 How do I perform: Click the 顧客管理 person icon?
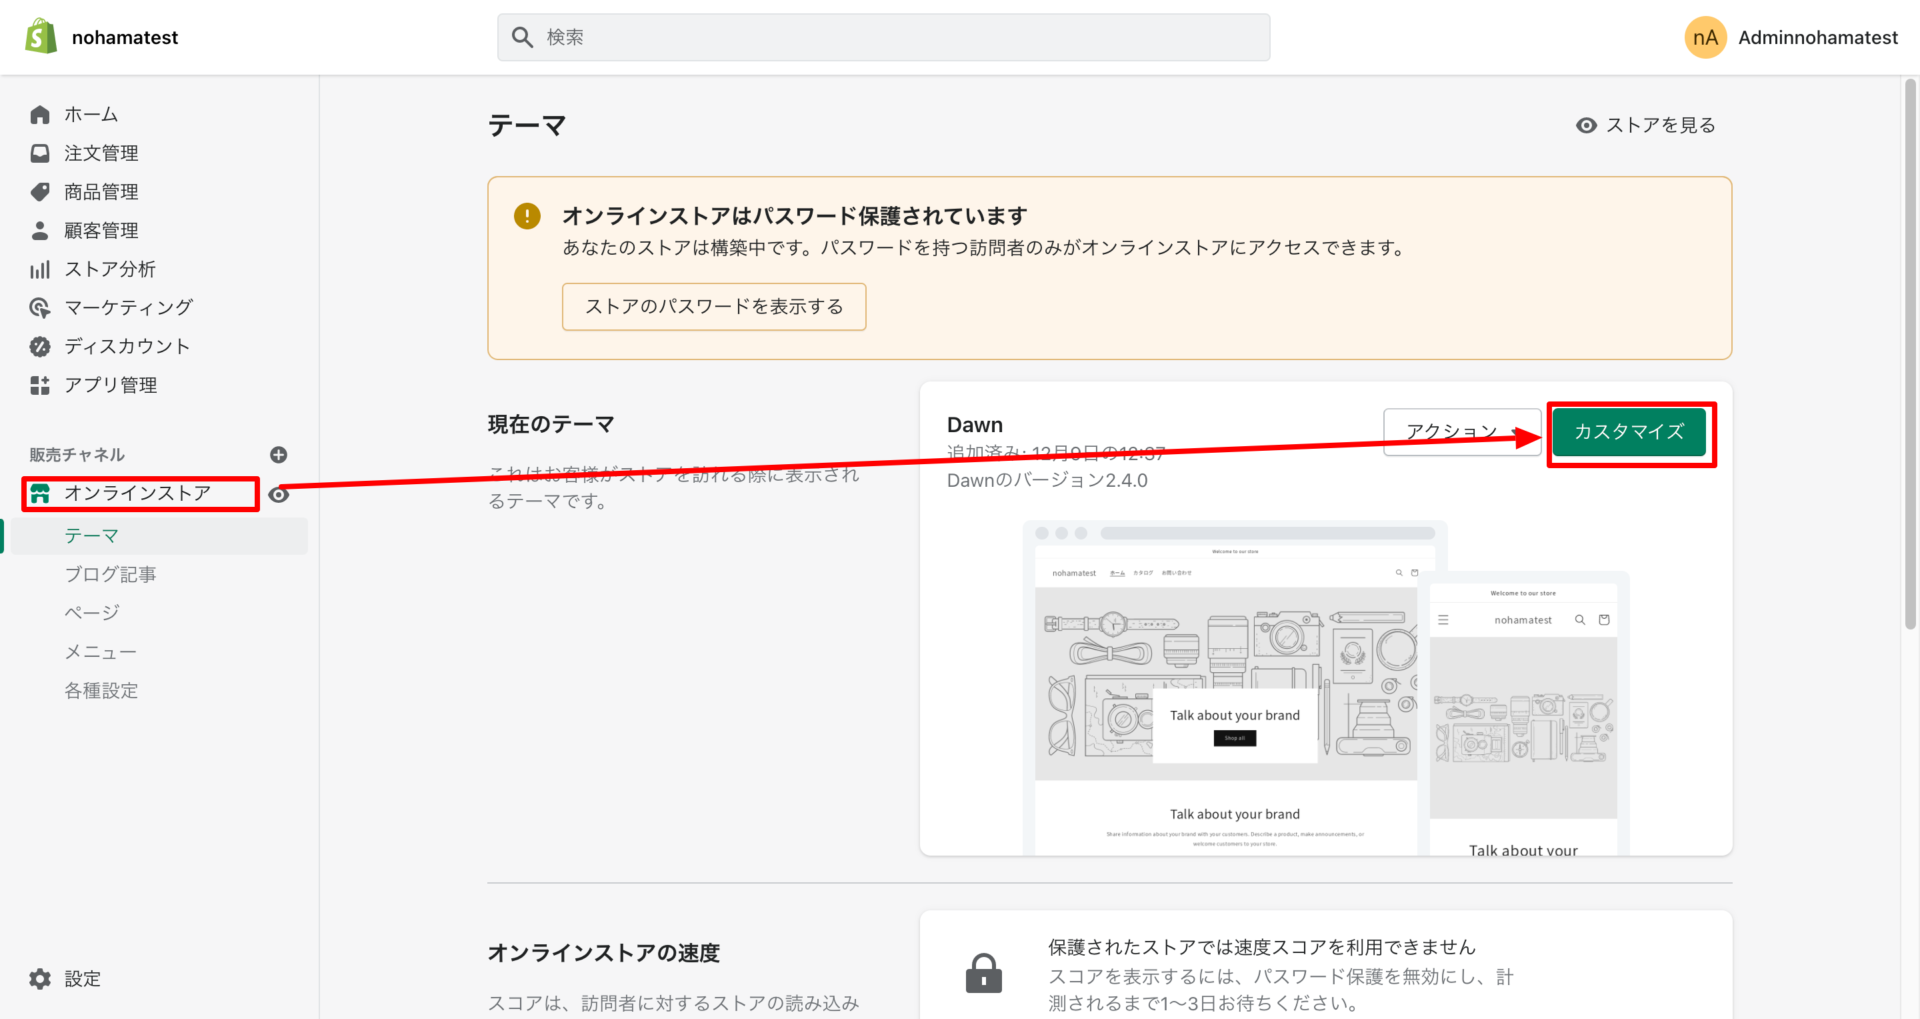pos(40,231)
